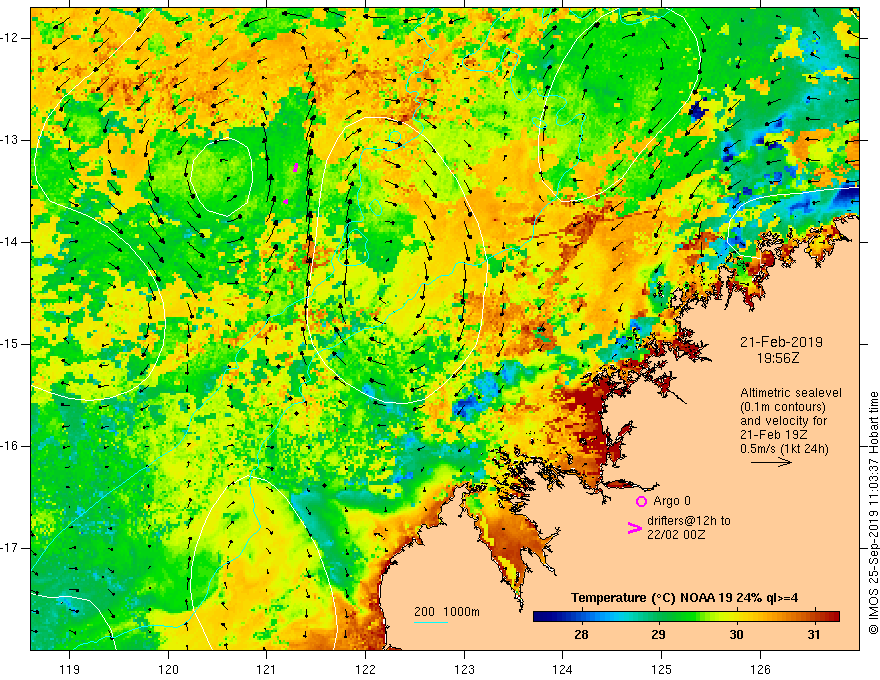Image resolution: width=880 pixels, height=680 pixels.
Task: Click the IMOS copyright timestamp text
Action: coord(873,513)
